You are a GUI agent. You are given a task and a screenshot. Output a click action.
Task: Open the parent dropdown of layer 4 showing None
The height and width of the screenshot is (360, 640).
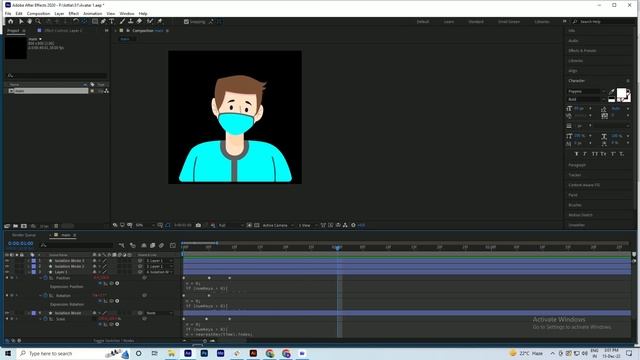[x=159, y=313]
